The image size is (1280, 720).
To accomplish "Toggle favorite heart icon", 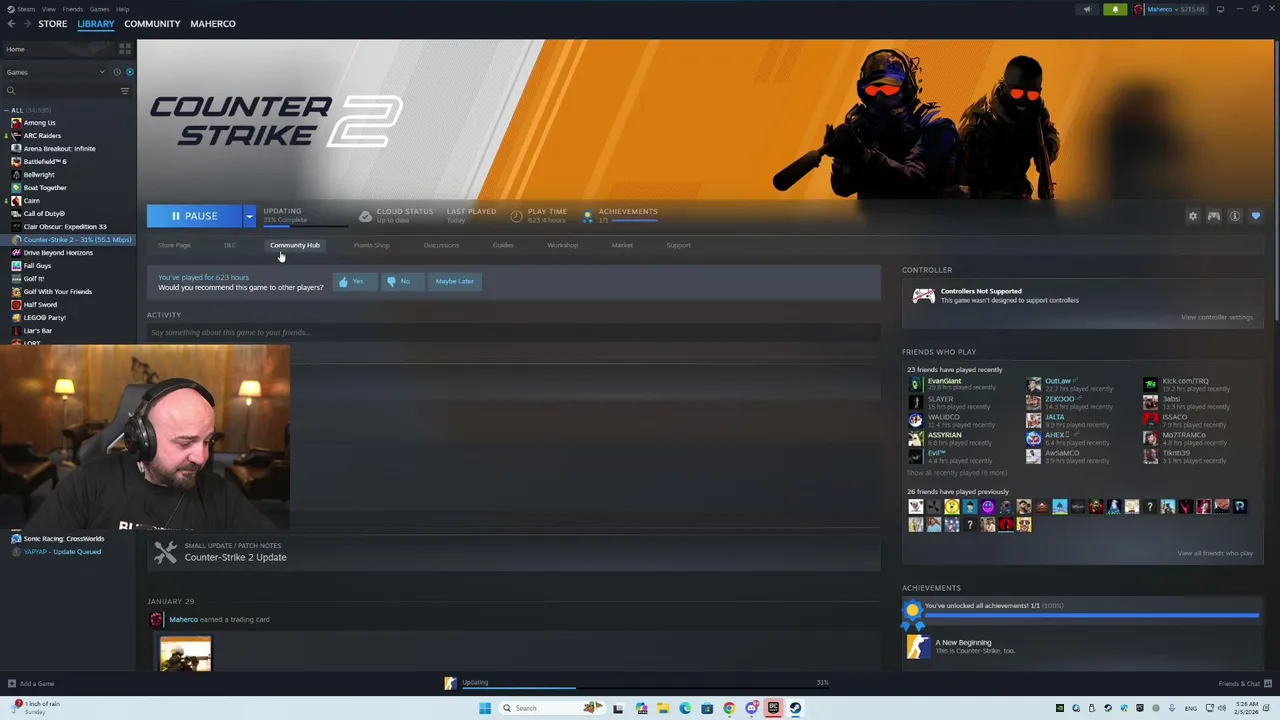I will point(1256,216).
